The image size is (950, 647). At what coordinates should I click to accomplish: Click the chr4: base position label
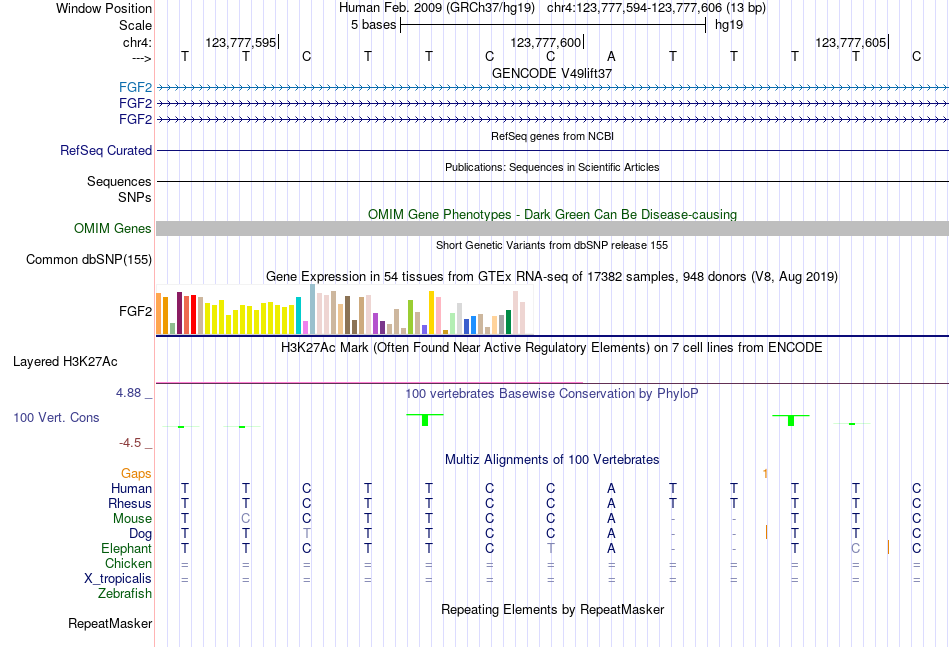(x=137, y=42)
